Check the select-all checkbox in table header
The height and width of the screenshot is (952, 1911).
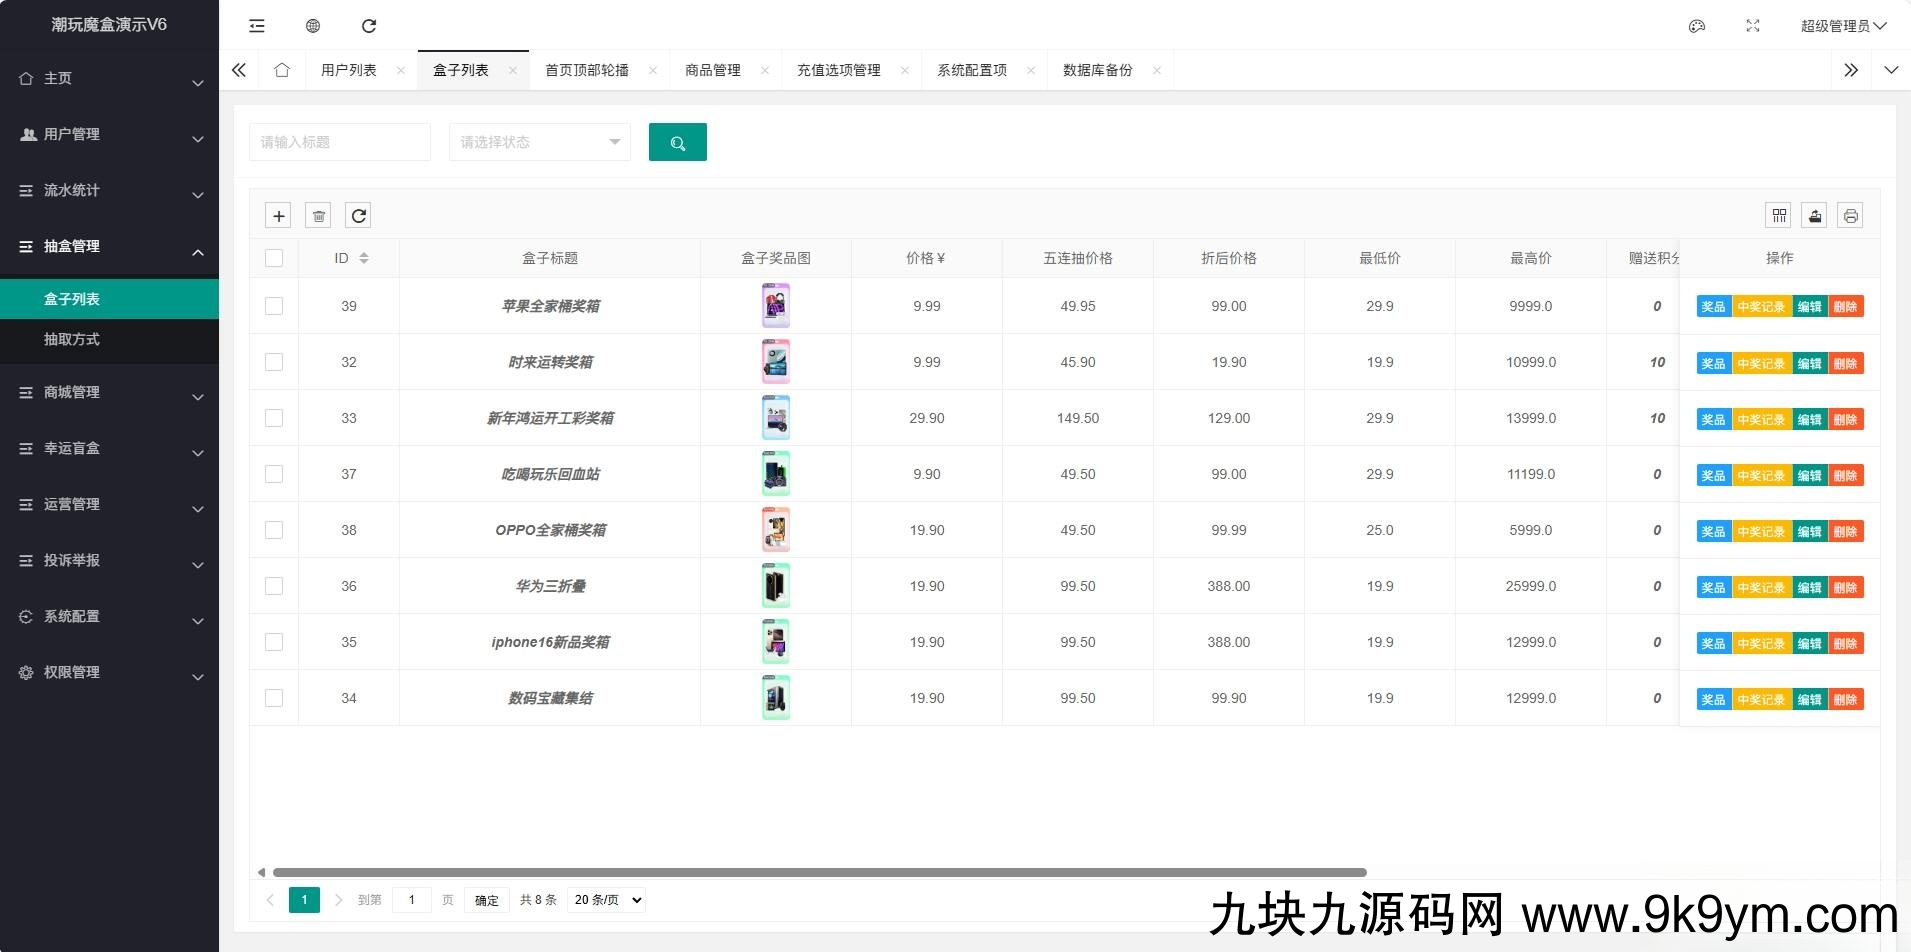274,258
